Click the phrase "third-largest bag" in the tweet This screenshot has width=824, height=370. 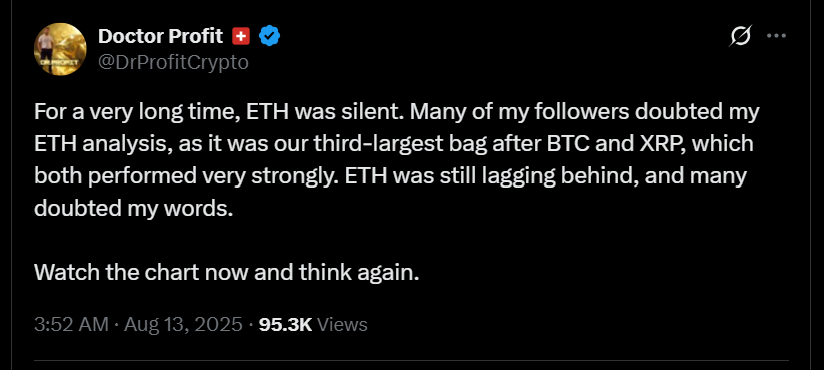pyautogui.click(x=389, y=144)
